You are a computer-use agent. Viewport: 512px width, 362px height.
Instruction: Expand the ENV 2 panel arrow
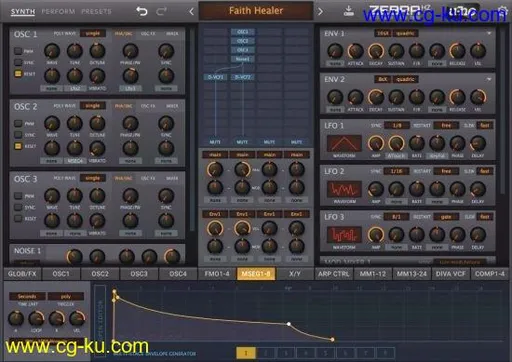[489, 79]
